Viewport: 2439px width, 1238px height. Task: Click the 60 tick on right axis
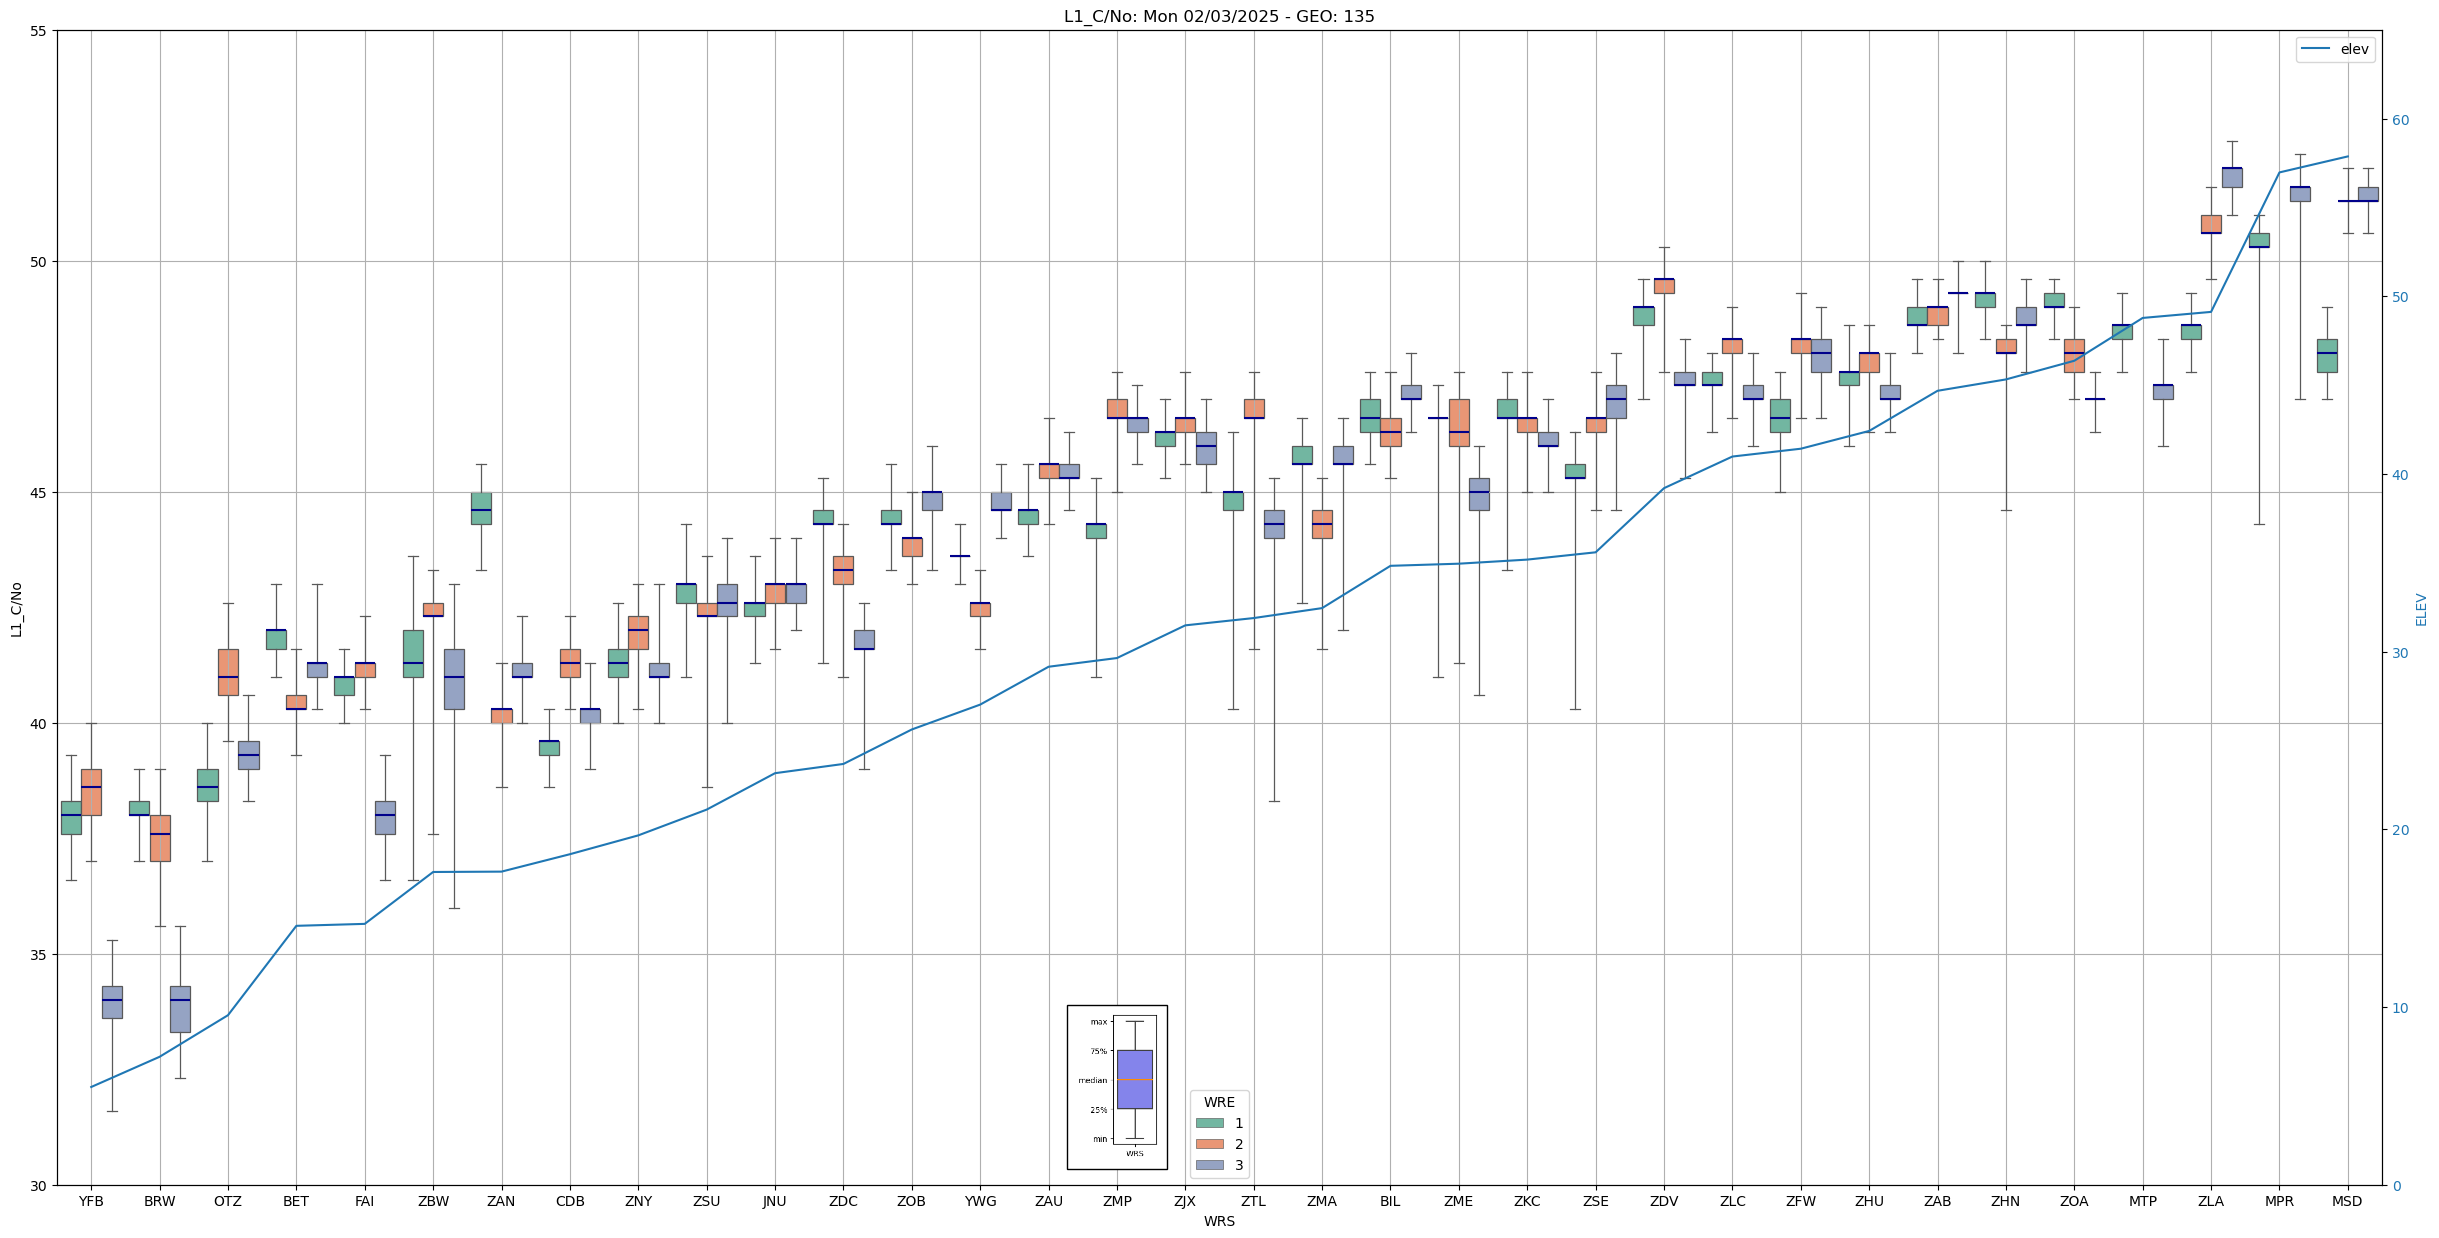2400,120
